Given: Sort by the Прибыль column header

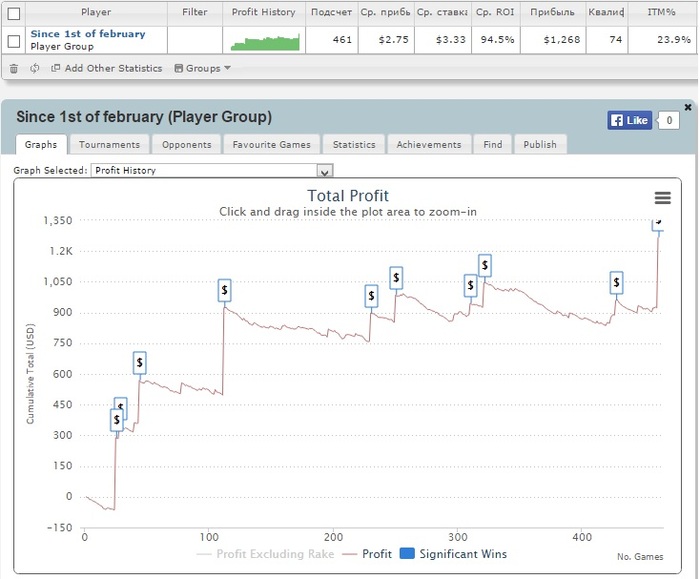Looking at the screenshot, I should [x=553, y=12].
